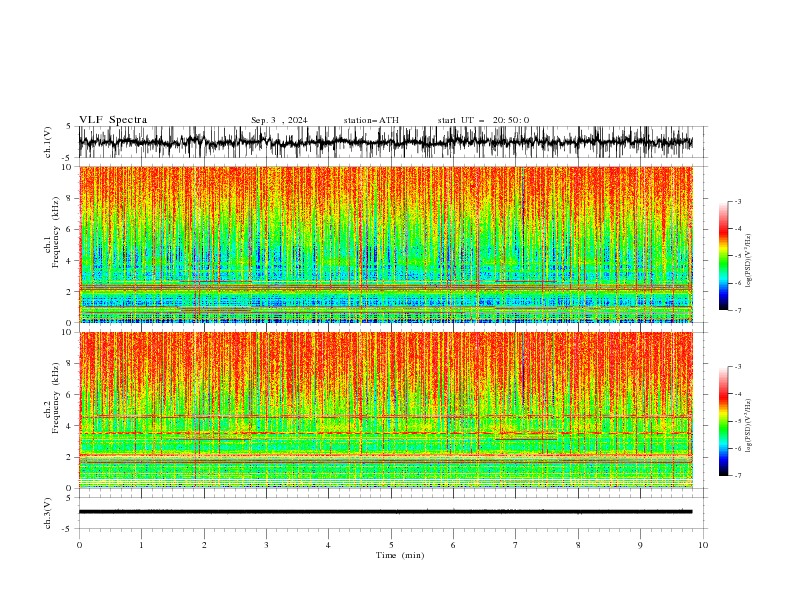The height and width of the screenshot is (612, 792).
Task: Click the ch.2 "Frequency (kHz)" axis label
Action: pyautogui.click(x=55, y=398)
